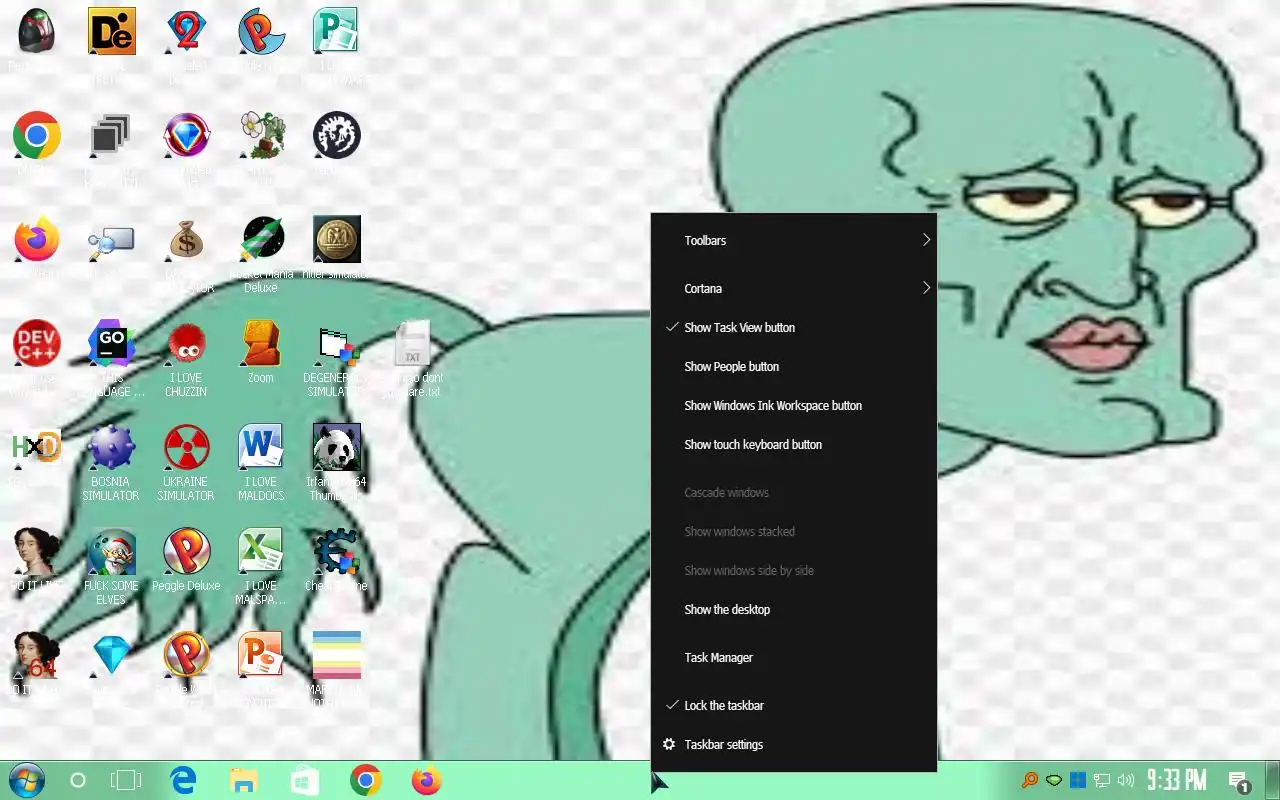Open Task View from the taskbar

(126, 780)
